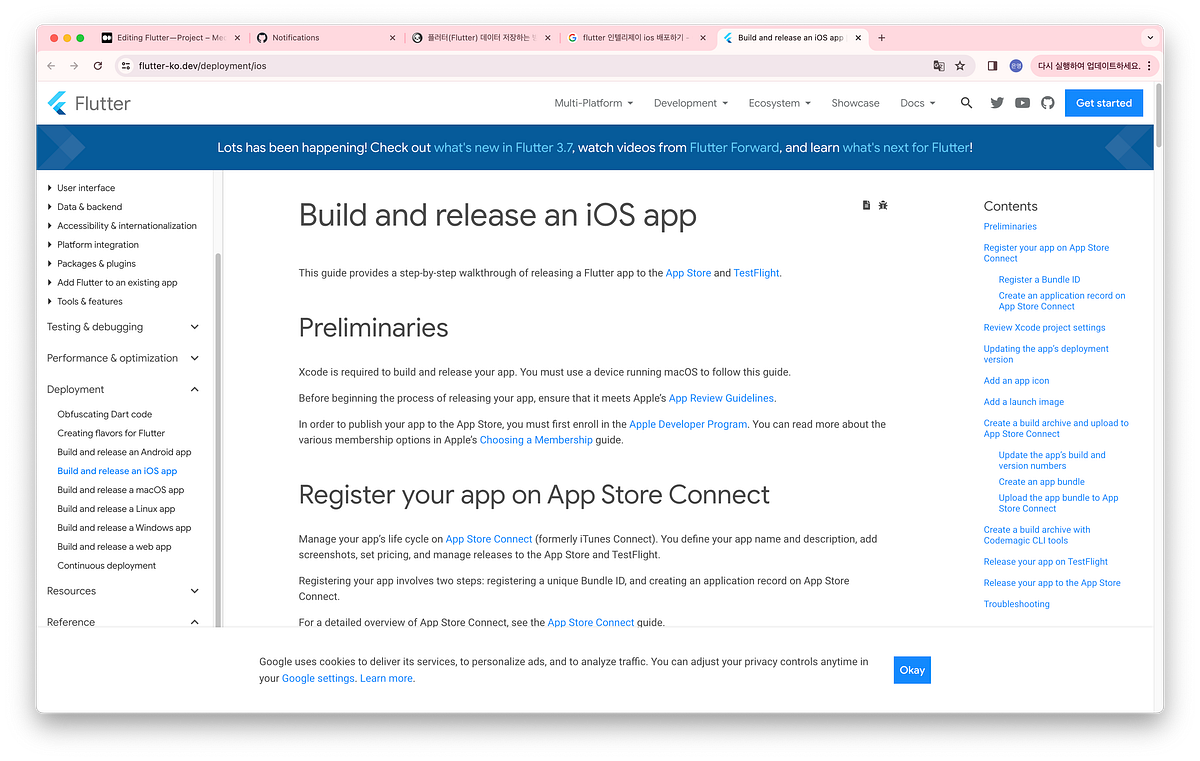Bookmark this page with star icon
1200x761 pixels.
click(960, 66)
